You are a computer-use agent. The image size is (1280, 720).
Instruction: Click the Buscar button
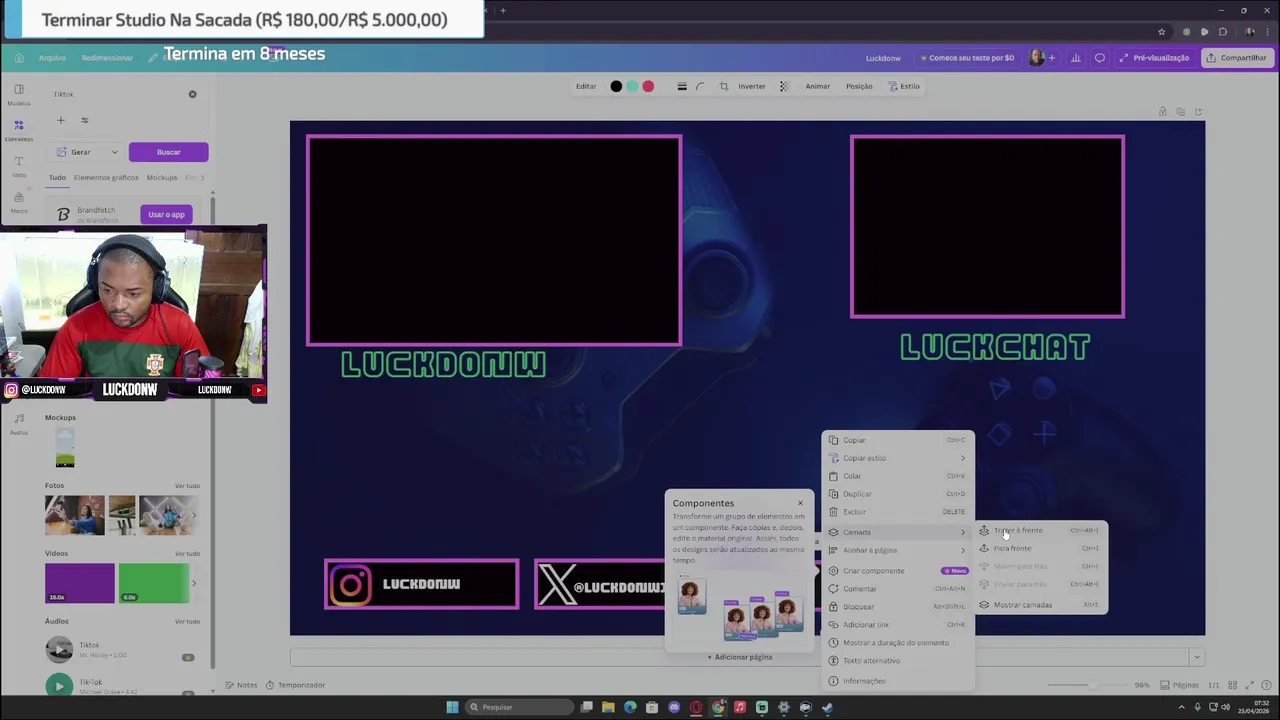pos(168,152)
